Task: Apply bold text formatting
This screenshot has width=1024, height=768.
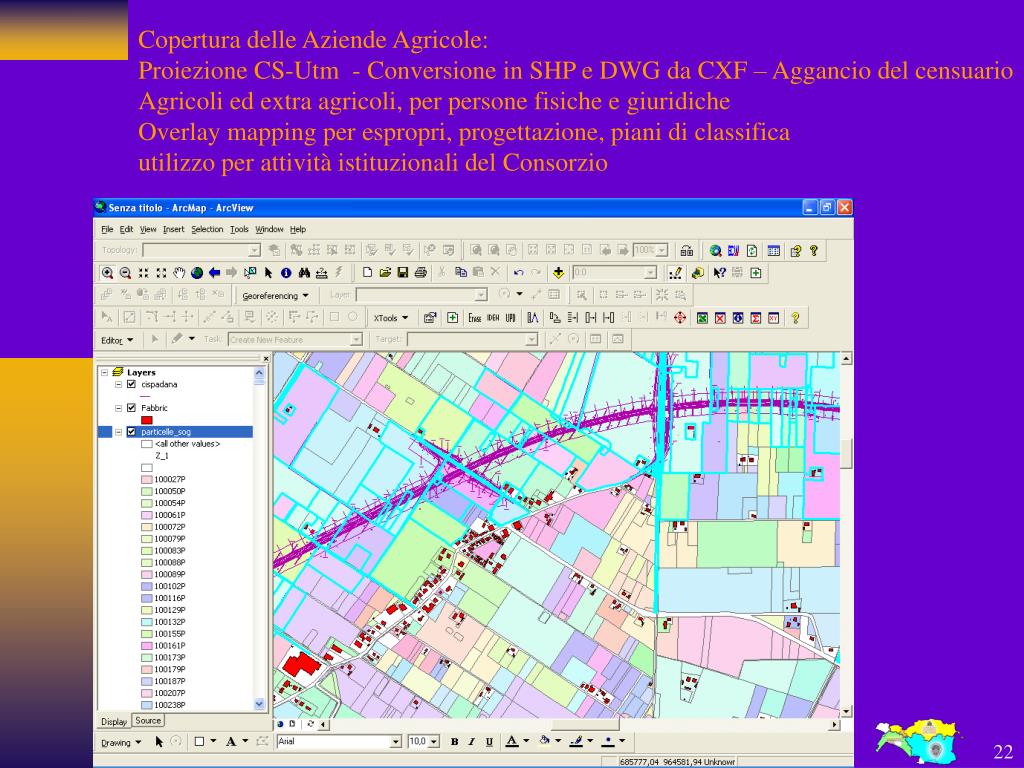Action: (x=454, y=742)
